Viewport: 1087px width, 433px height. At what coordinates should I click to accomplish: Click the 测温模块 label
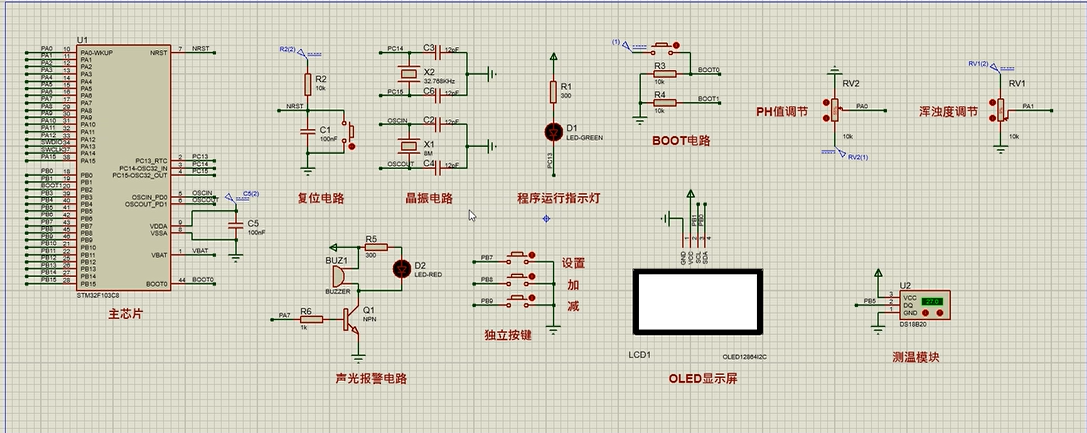tap(916, 357)
